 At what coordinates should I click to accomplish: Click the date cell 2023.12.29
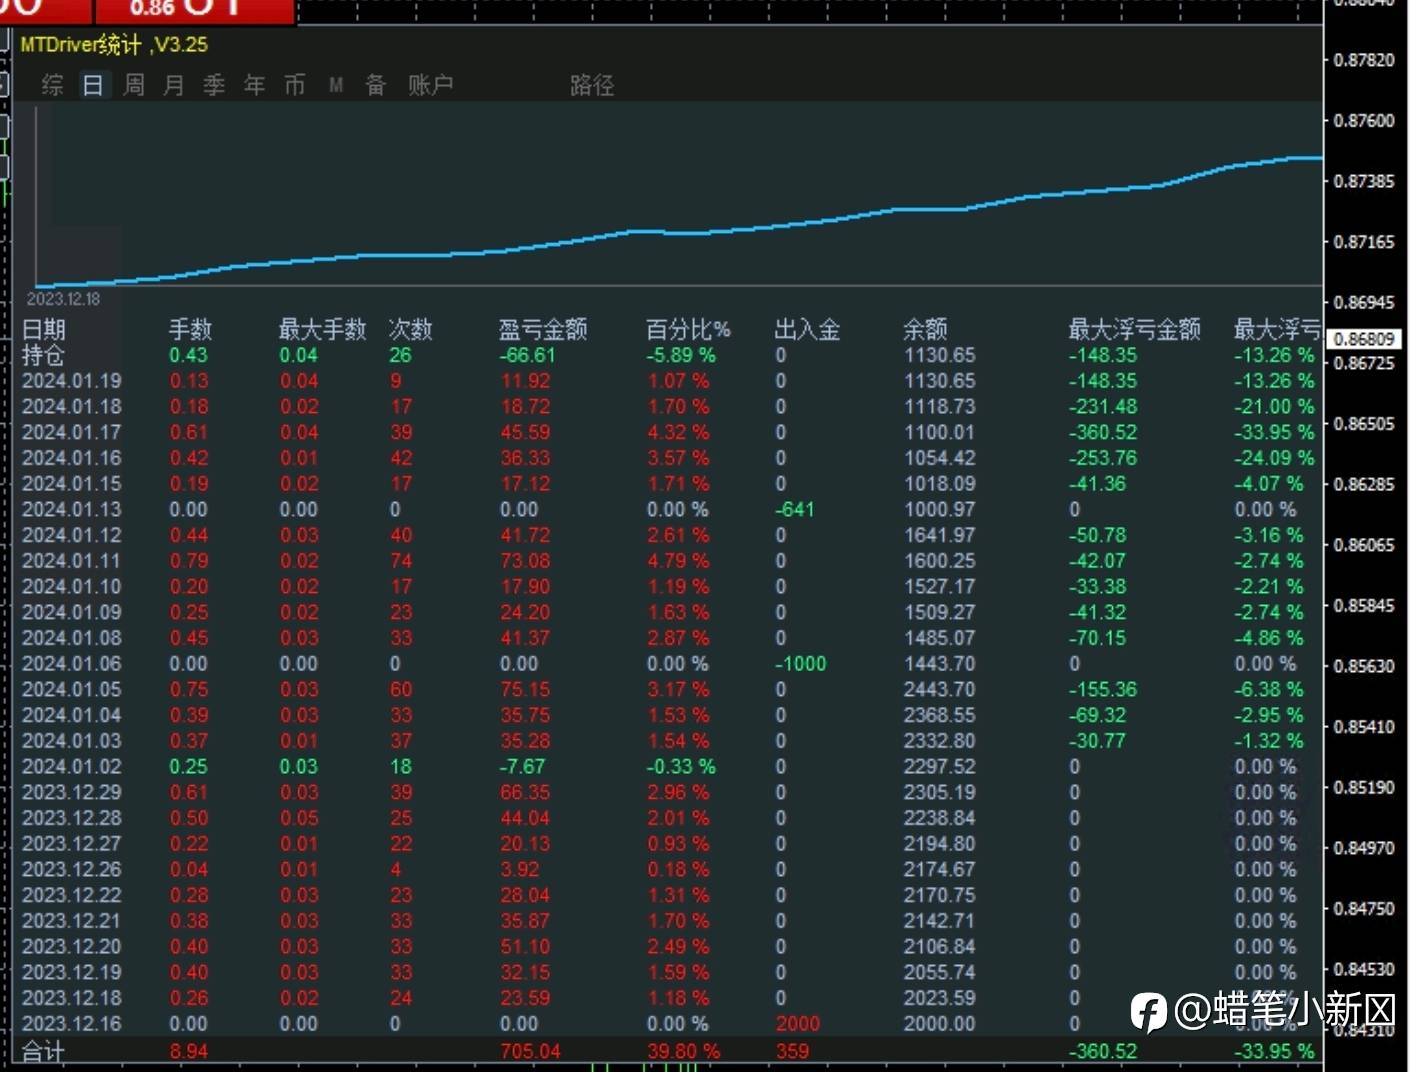pyautogui.click(x=72, y=792)
